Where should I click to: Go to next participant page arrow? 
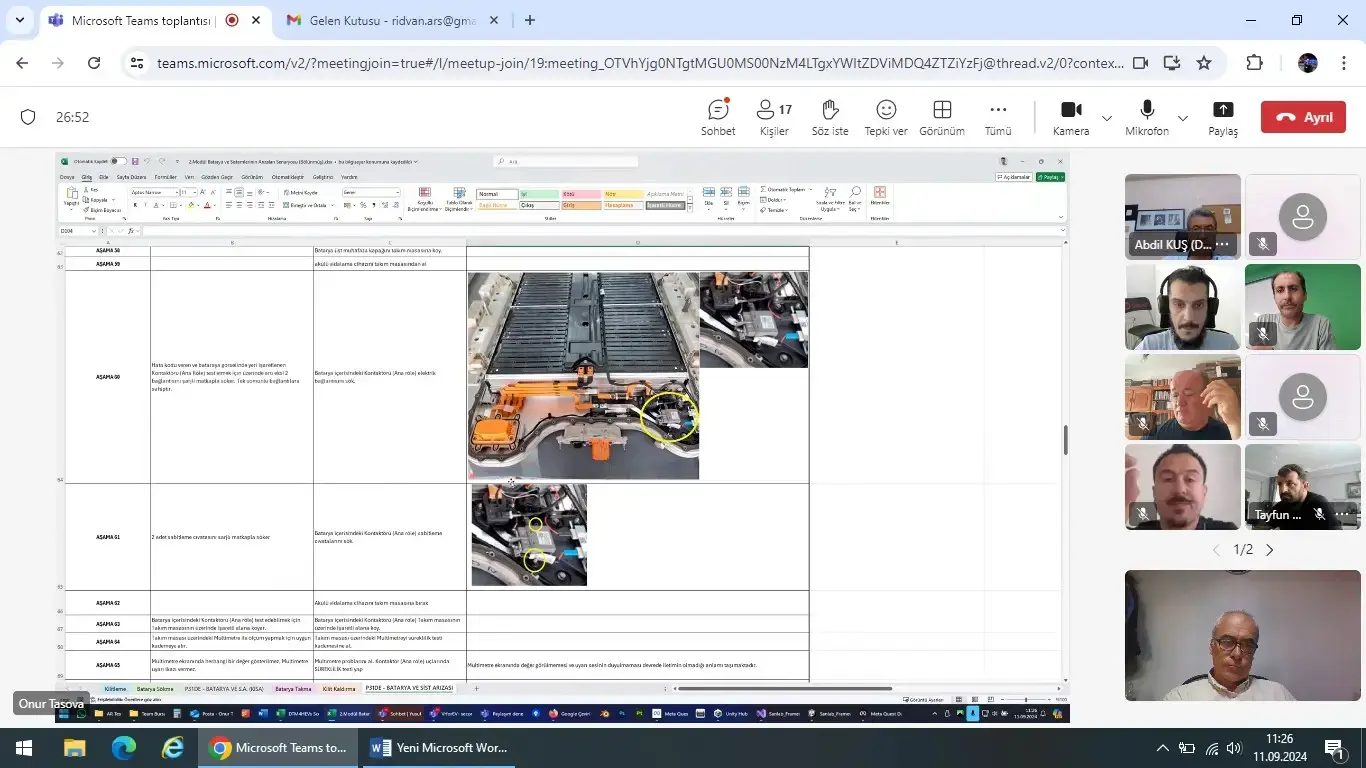(x=1270, y=550)
